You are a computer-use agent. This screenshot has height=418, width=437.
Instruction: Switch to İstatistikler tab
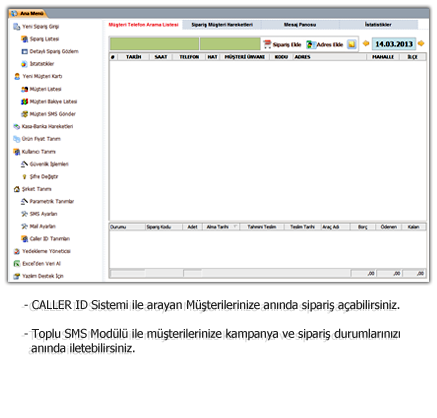[378, 25]
